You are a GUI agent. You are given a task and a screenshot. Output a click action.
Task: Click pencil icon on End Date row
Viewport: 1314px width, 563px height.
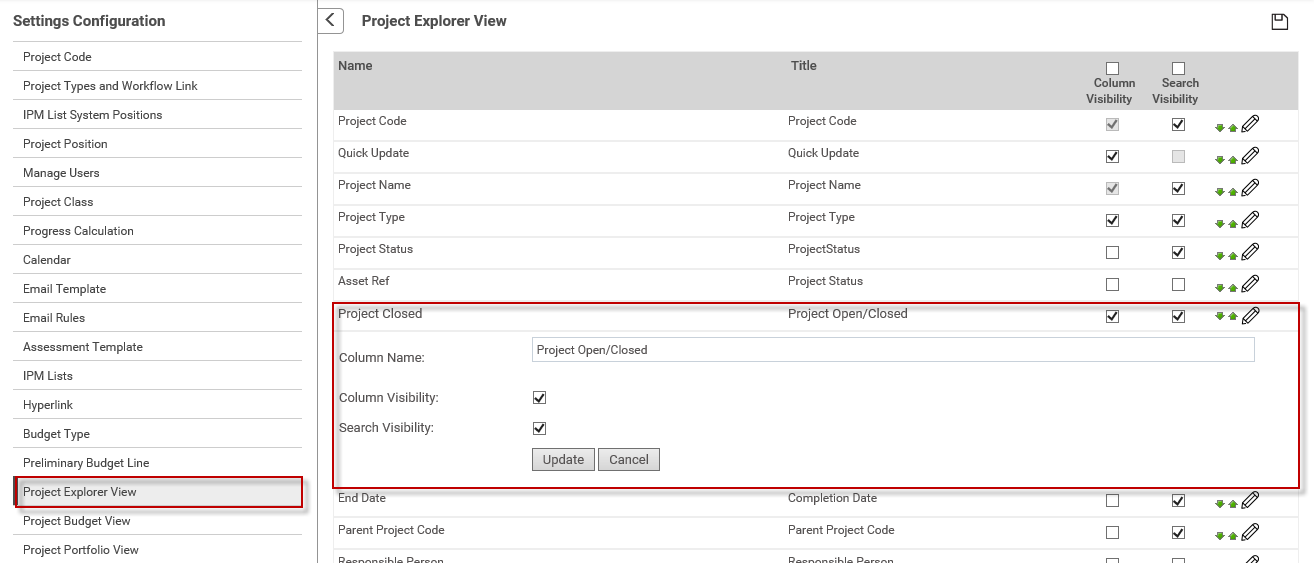tap(1250, 500)
